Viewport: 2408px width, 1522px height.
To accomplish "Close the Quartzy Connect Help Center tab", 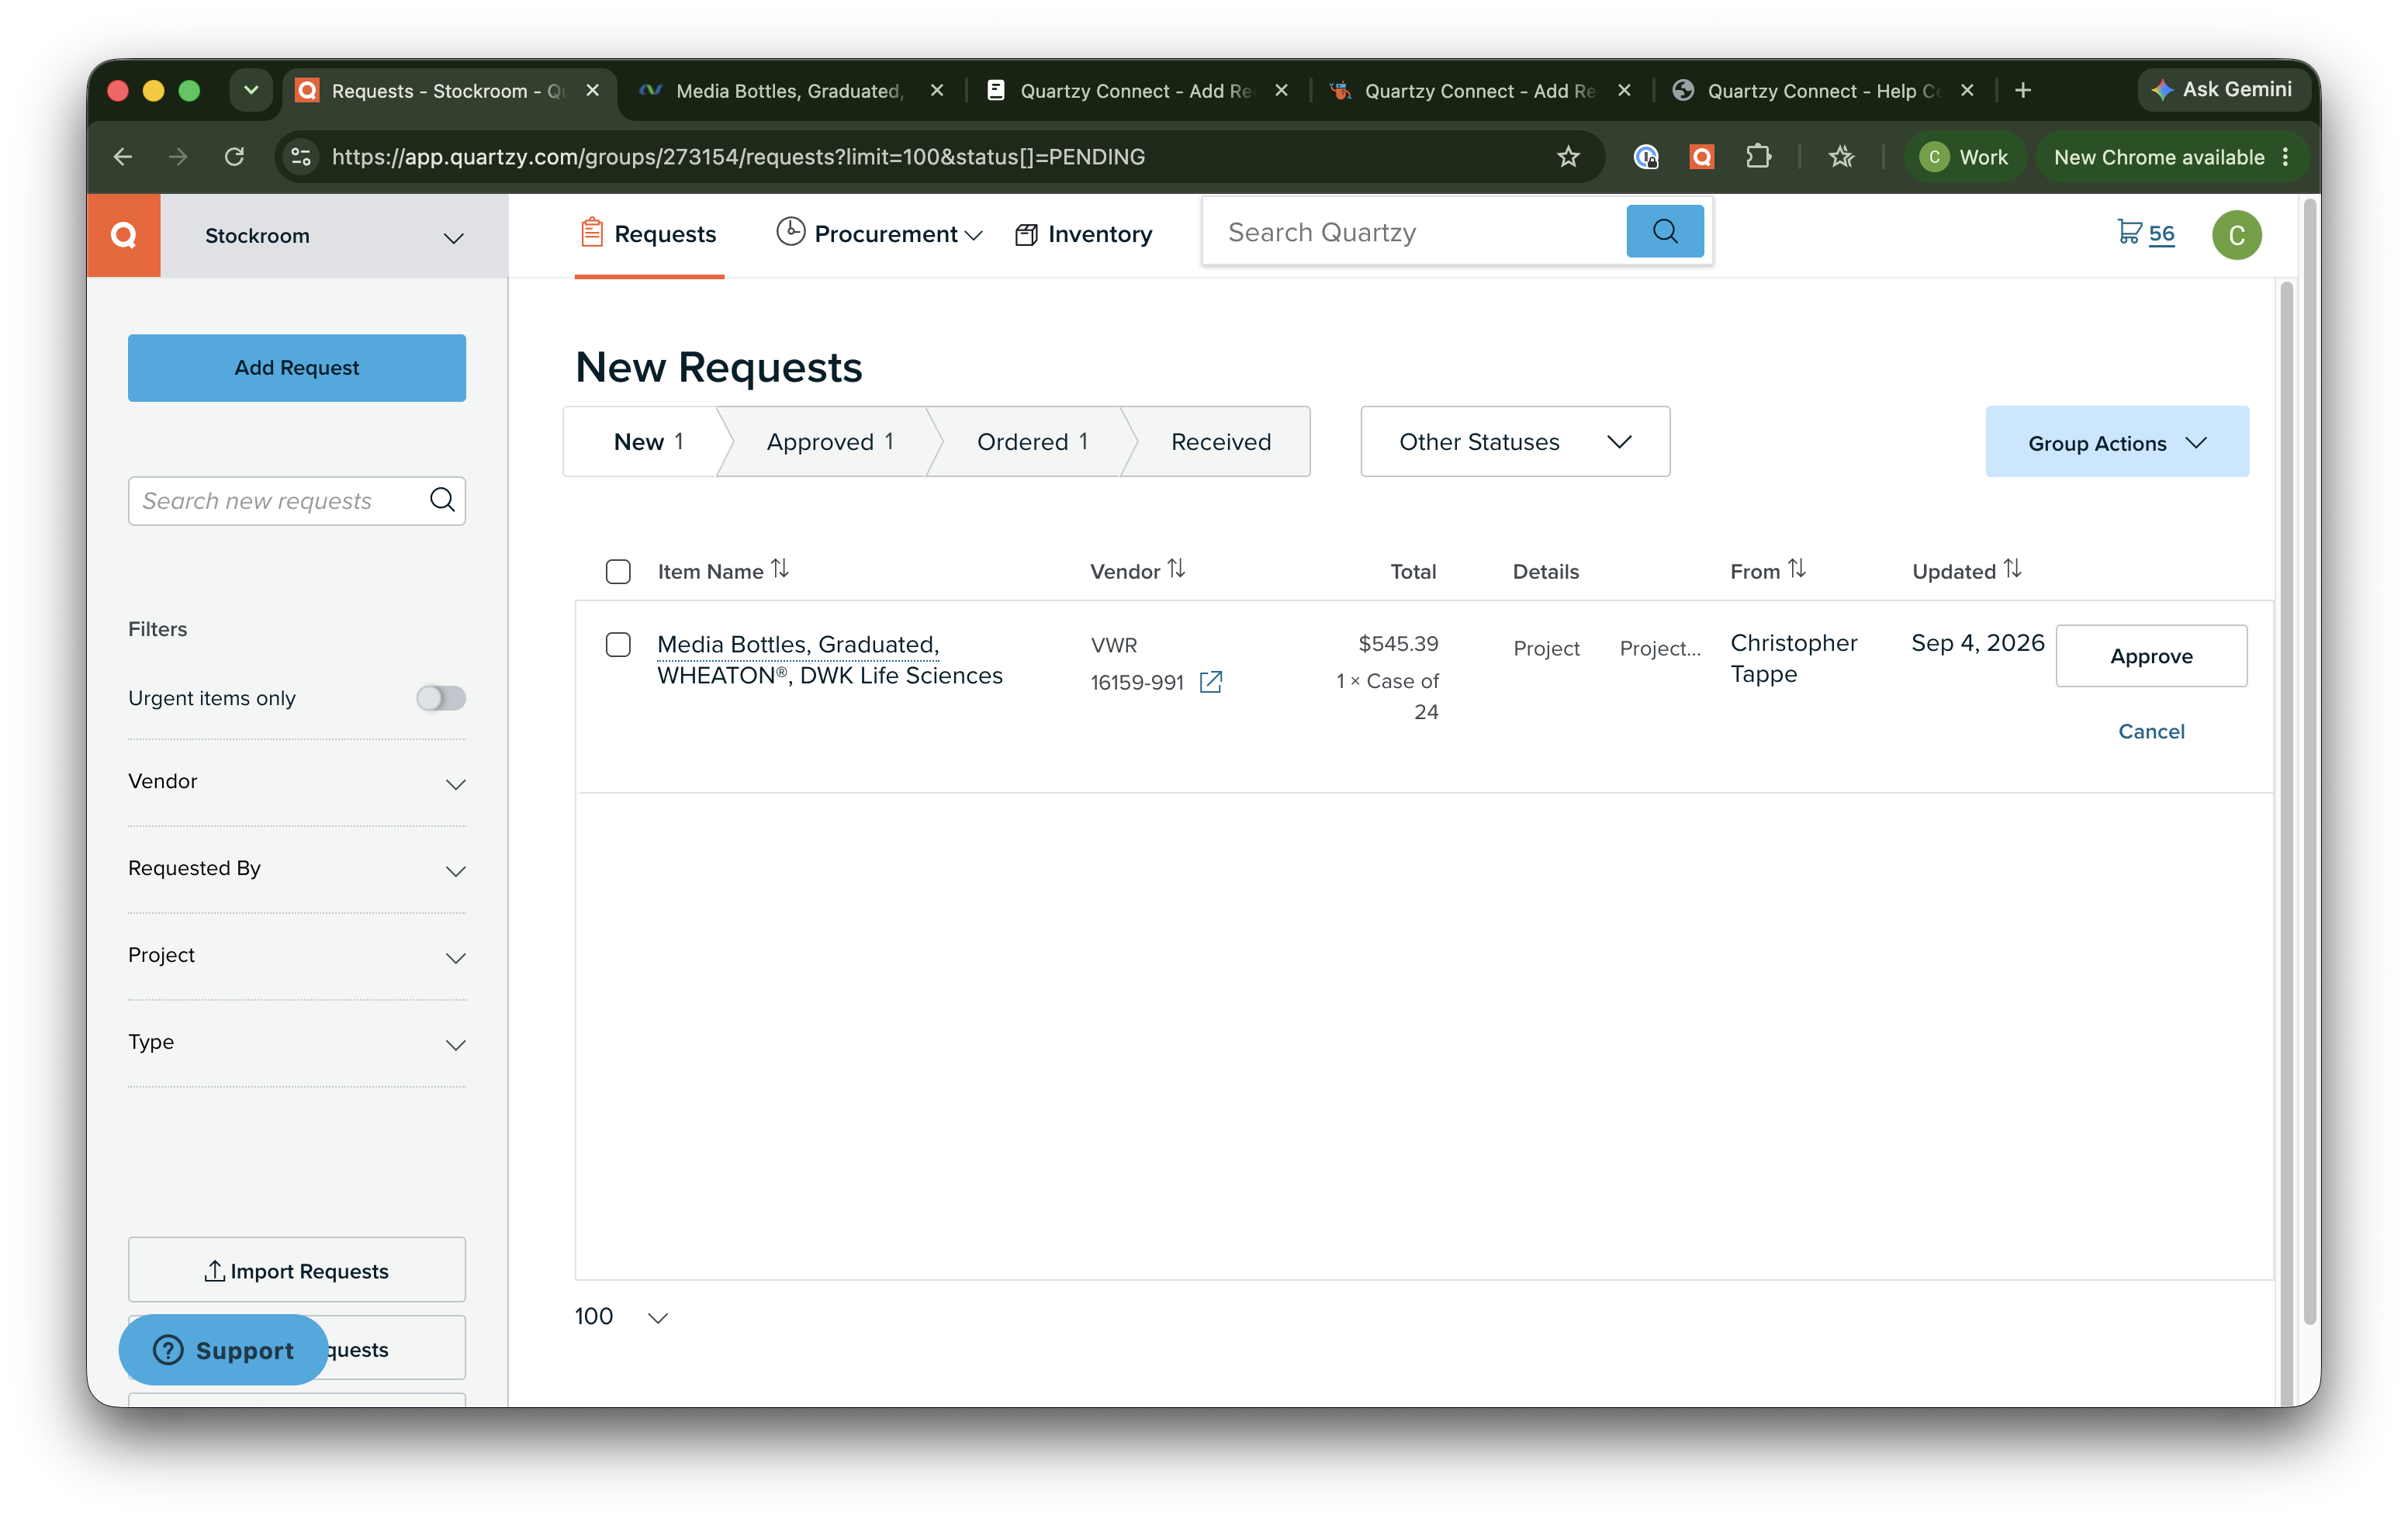I will pos(1967,90).
